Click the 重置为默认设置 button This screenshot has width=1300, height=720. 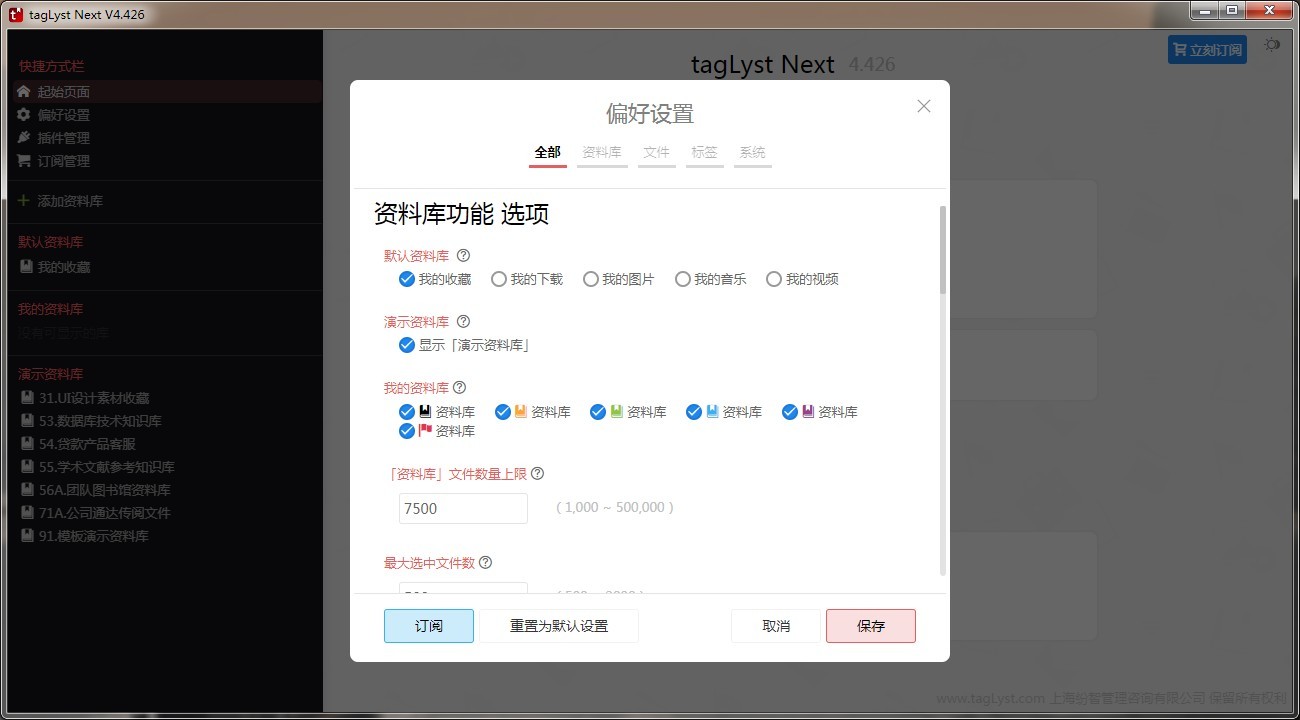tap(559, 625)
